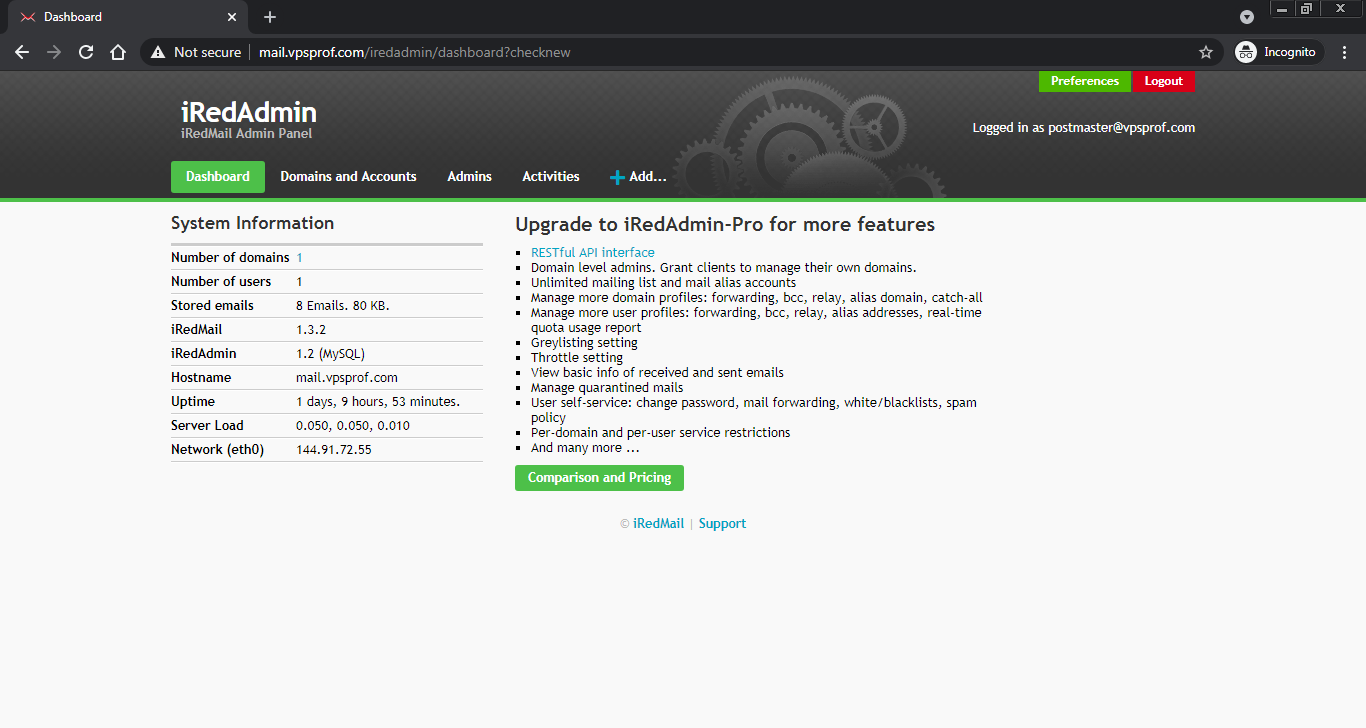The height and width of the screenshot is (728, 1366).
Task: Click 'Logged in as postmaster@vpsprof.com' text
Action: [x=1084, y=127]
